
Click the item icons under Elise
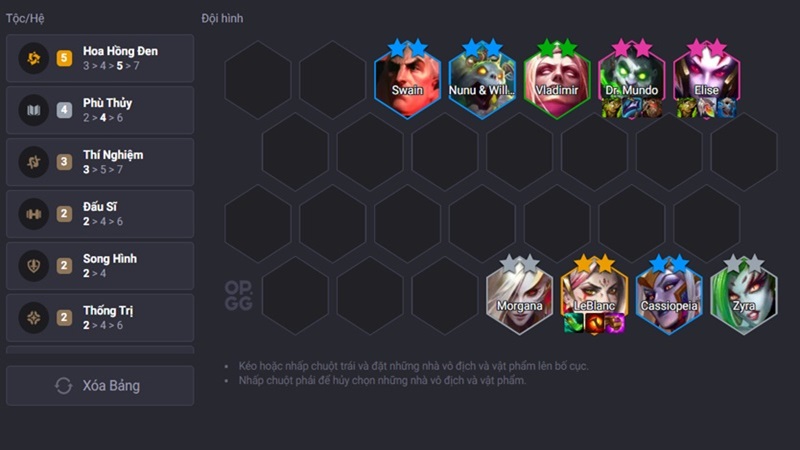(x=707, y=108)
